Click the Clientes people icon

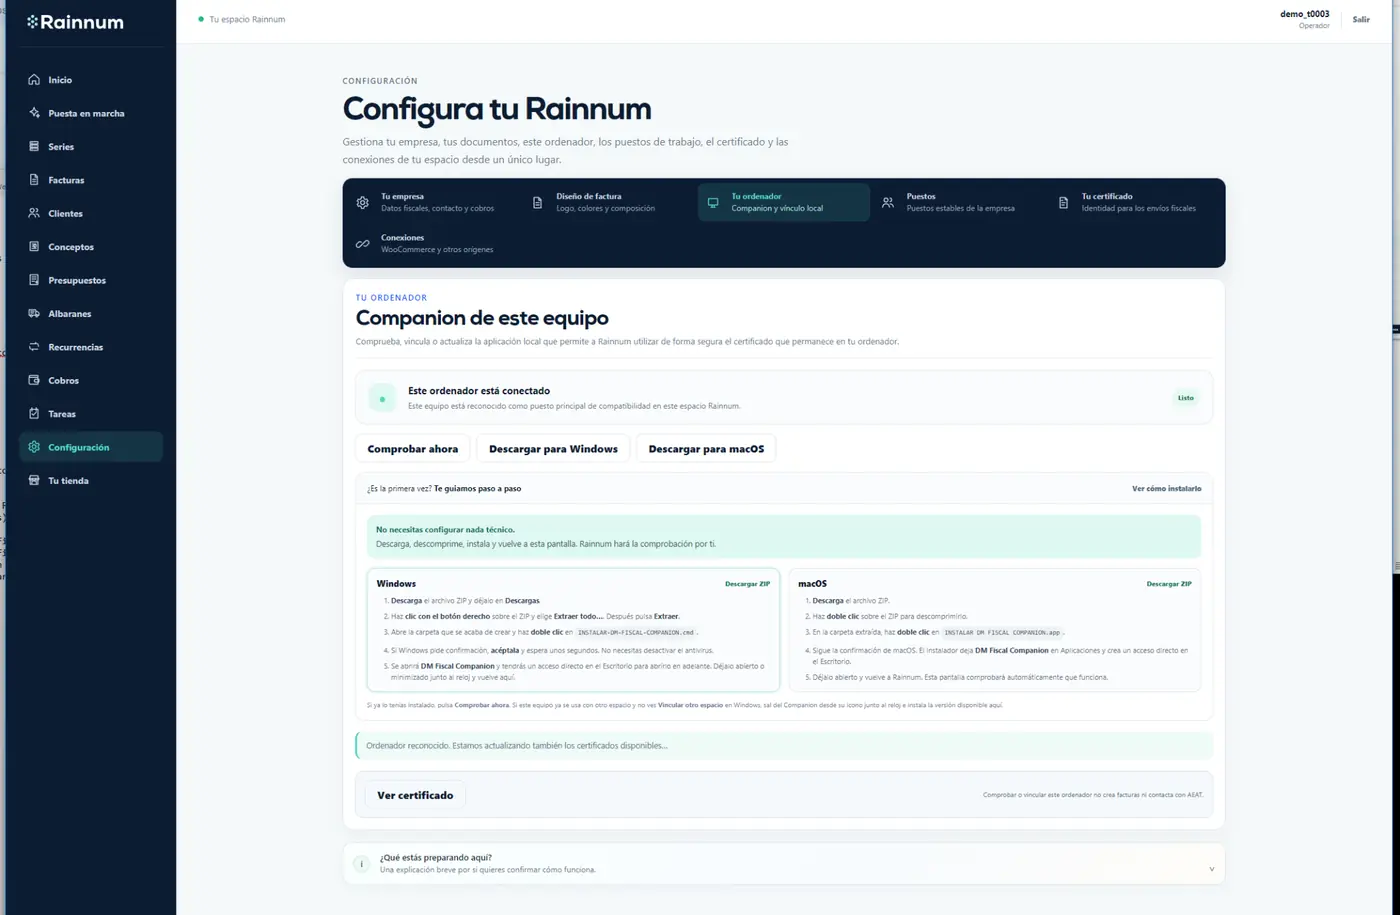click(x=34, y=213)
